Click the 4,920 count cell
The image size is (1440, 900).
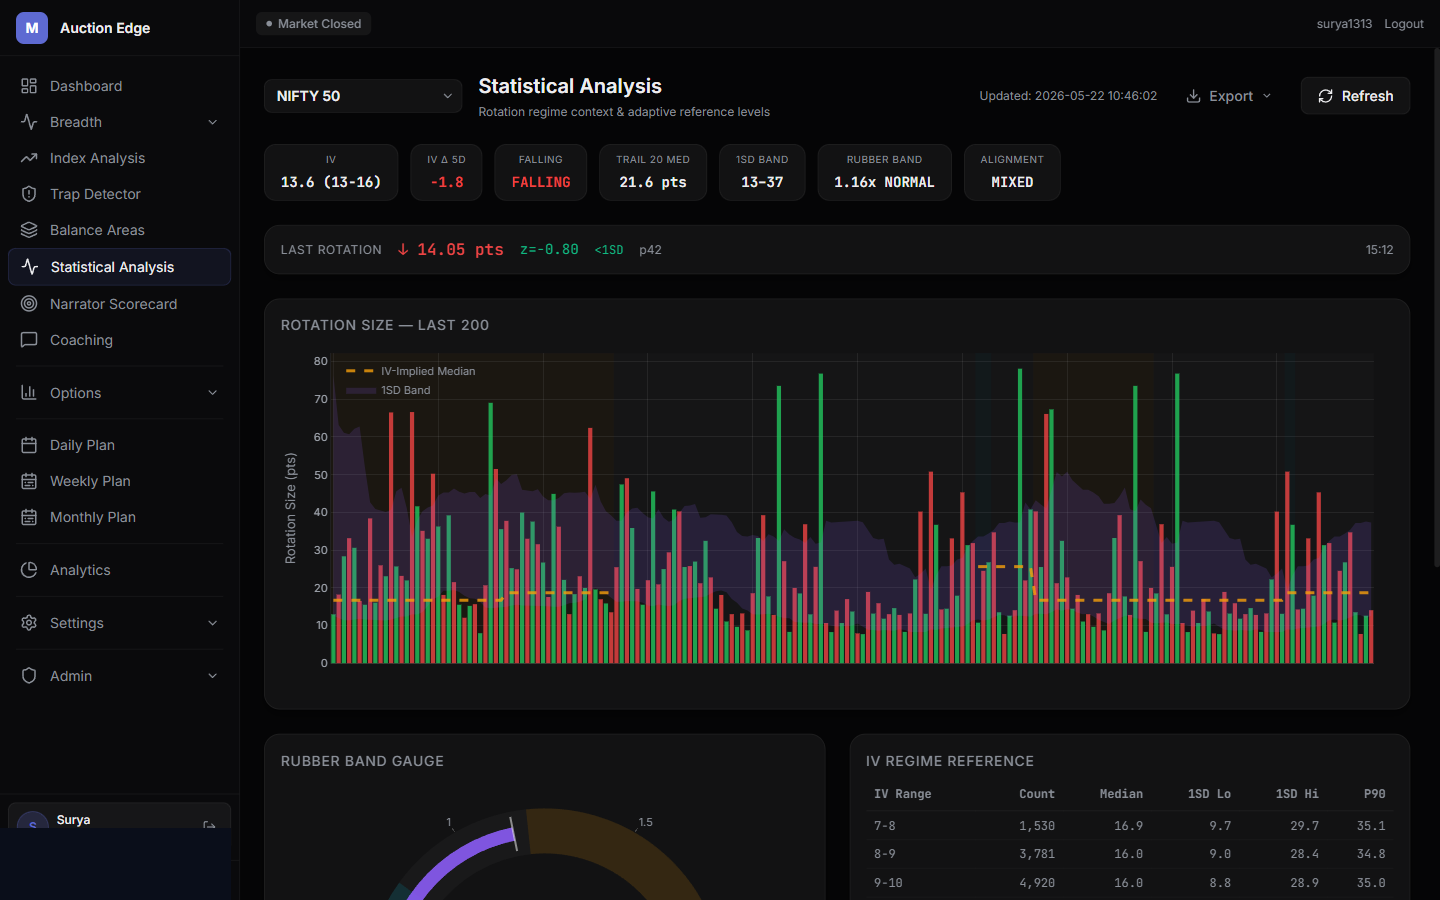click(x=1037, y=883)
